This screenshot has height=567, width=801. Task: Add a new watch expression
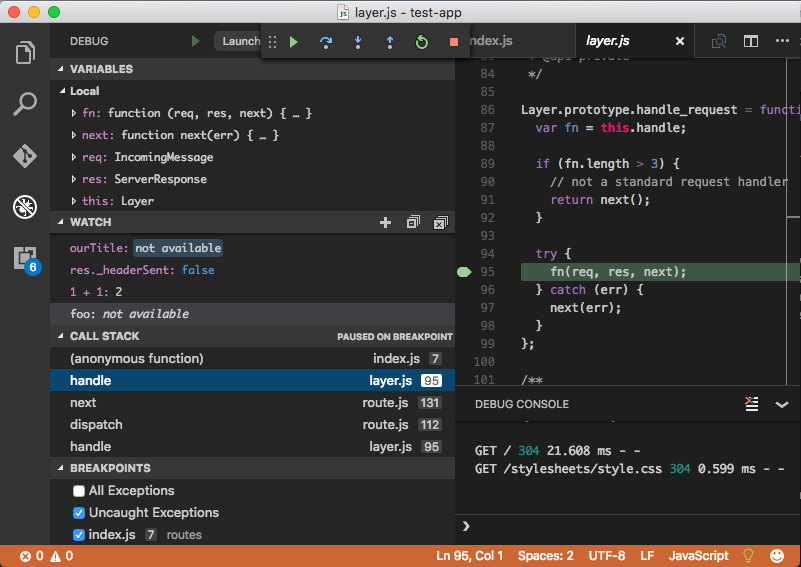tap(386, 223)
